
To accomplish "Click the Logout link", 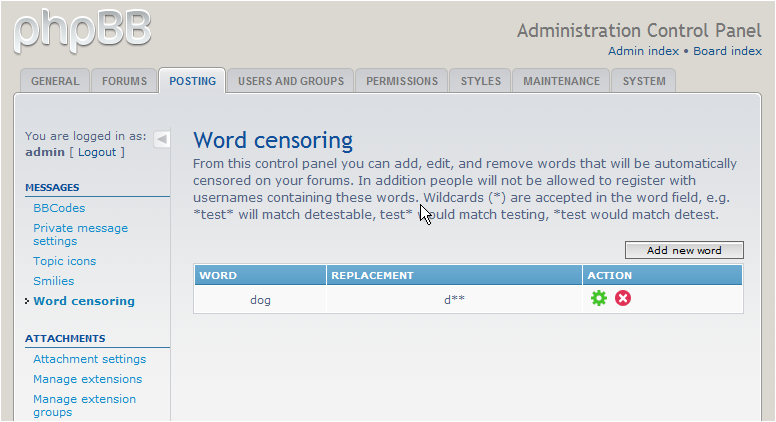I will (x=97, y=152).
